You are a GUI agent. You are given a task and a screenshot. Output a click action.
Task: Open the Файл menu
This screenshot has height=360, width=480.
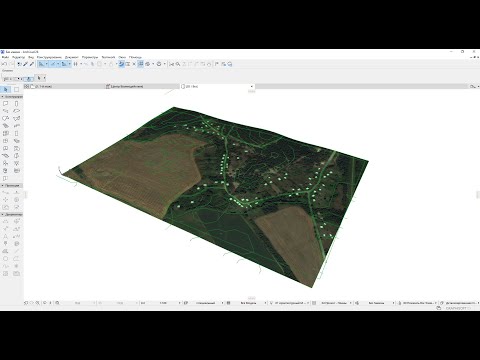click(5, 57)
